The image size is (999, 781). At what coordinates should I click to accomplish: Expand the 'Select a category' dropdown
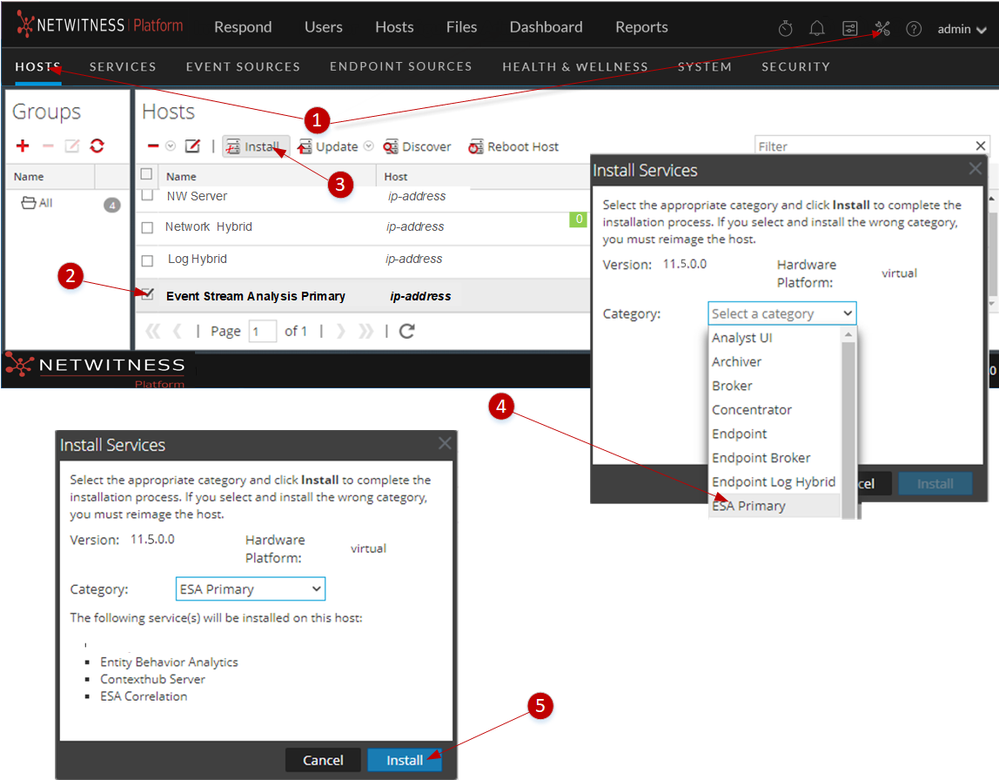point(781,314)
